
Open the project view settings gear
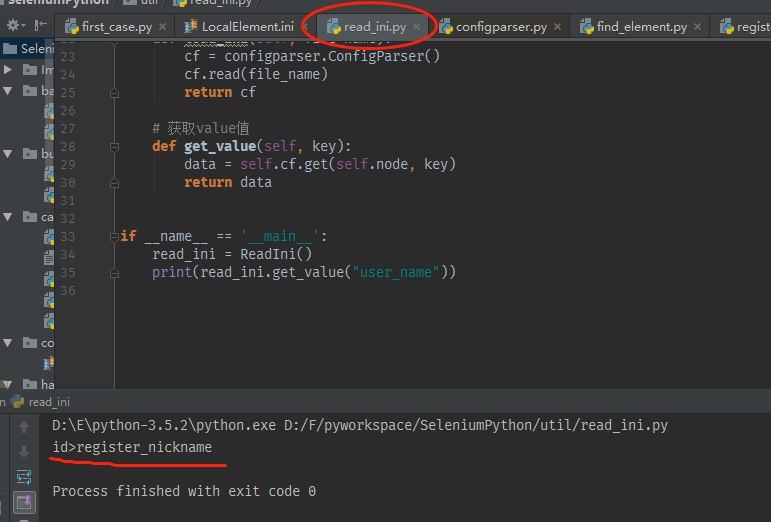click(14, 25)
